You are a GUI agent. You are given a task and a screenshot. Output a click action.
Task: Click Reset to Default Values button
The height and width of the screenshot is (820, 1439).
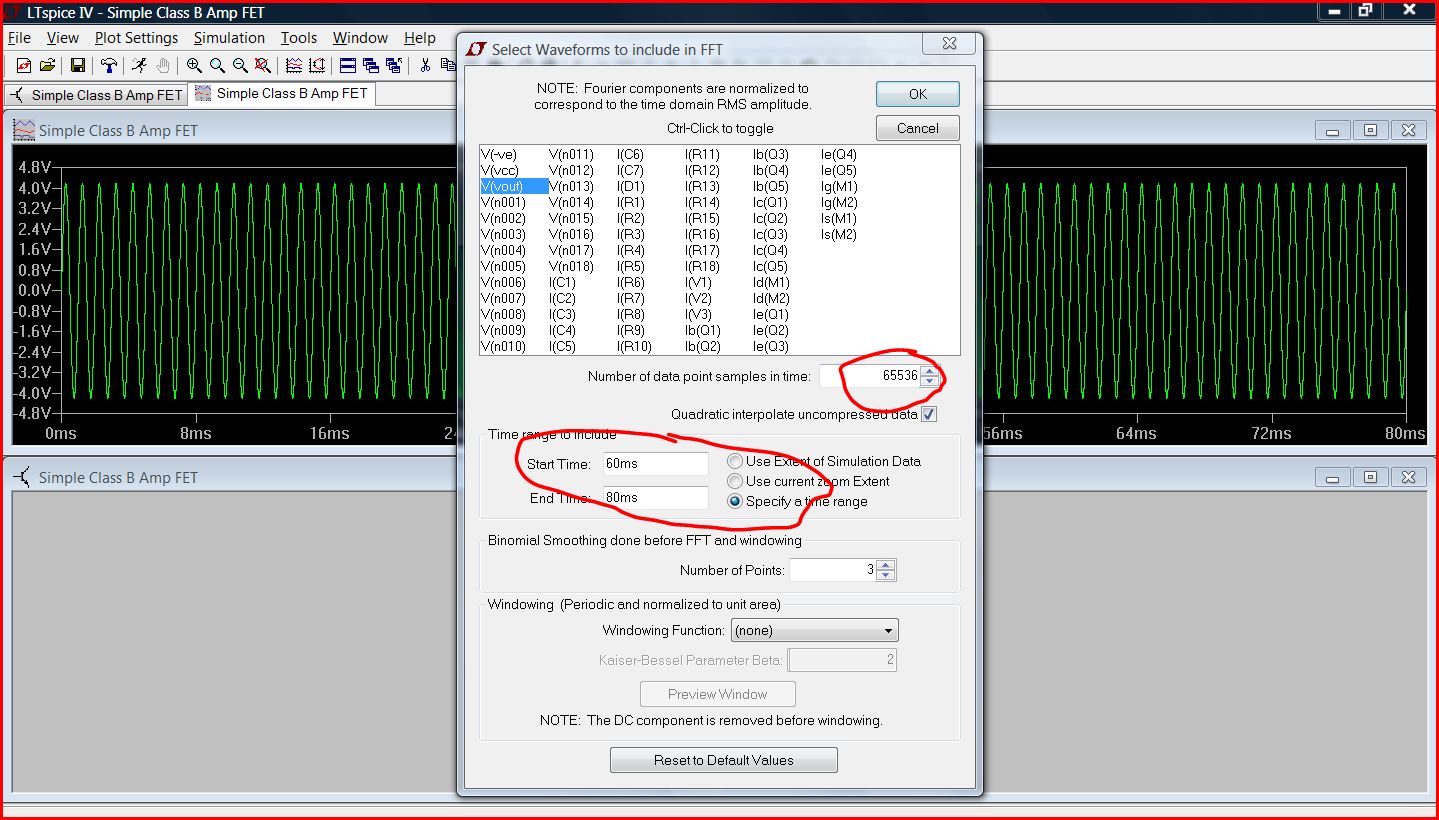[724, 760]
